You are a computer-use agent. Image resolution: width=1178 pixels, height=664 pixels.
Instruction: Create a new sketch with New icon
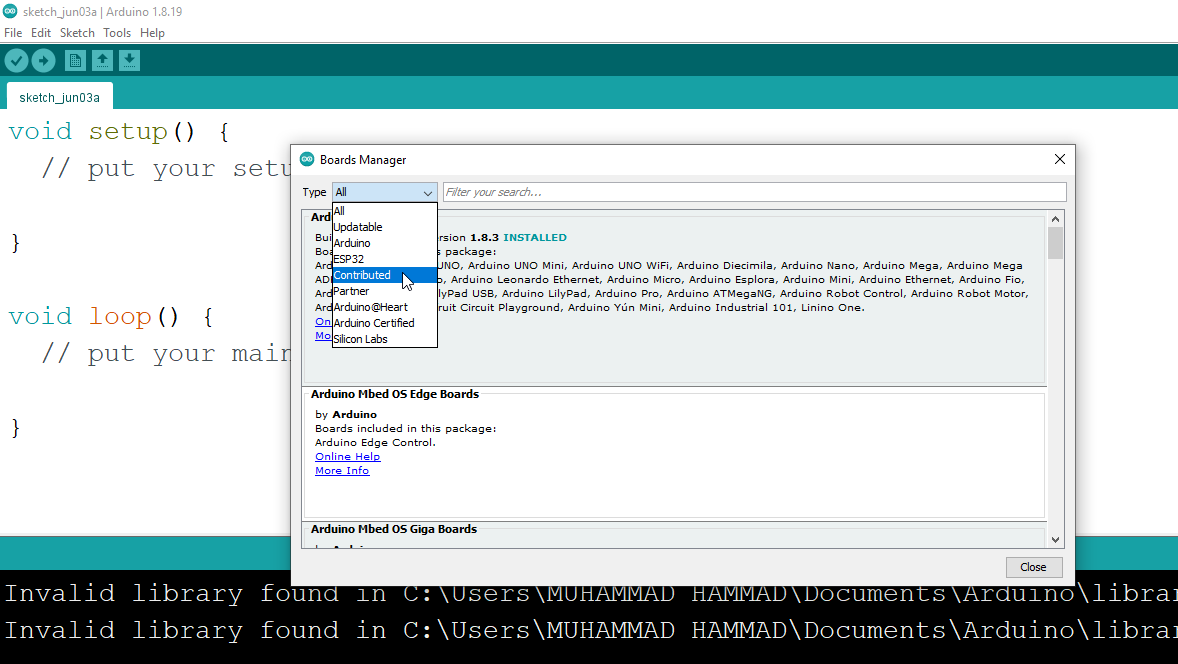75,61
